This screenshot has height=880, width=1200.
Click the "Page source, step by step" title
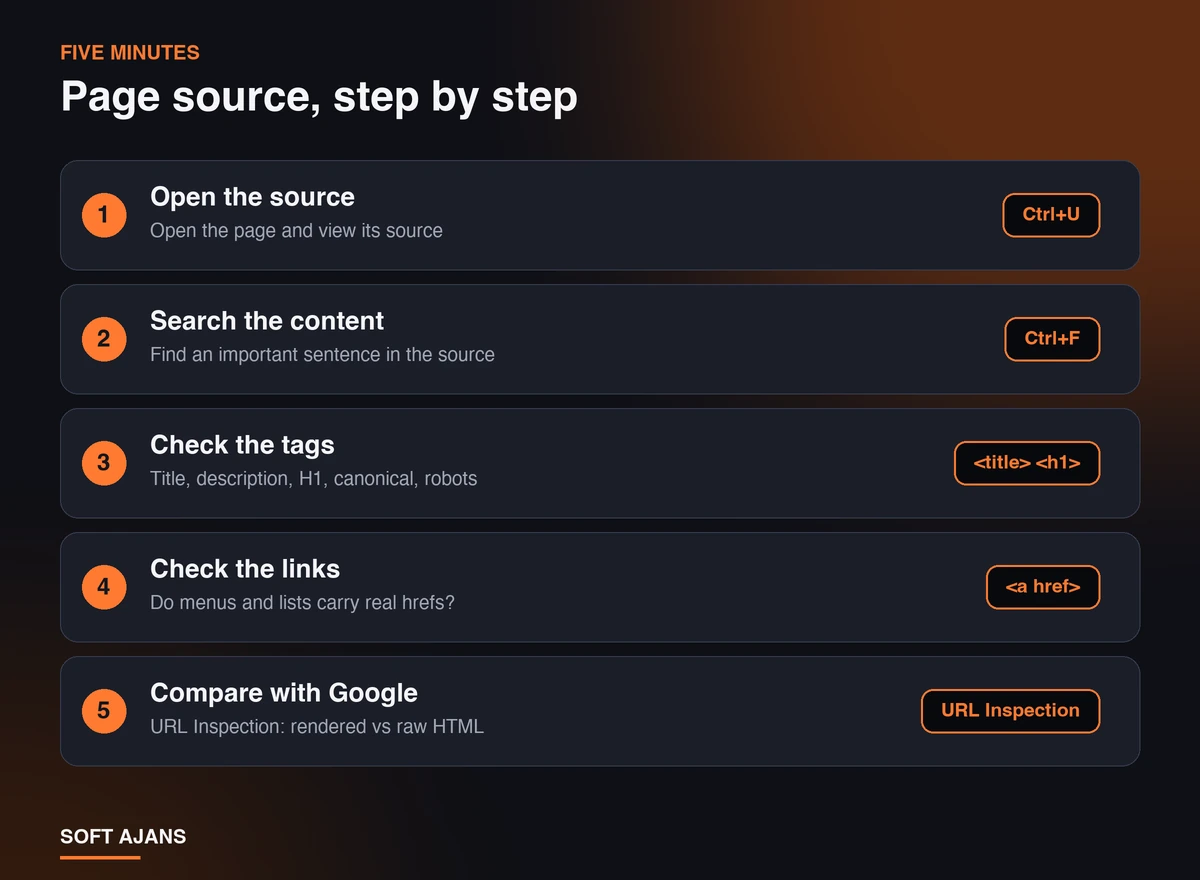pos(319,98)
